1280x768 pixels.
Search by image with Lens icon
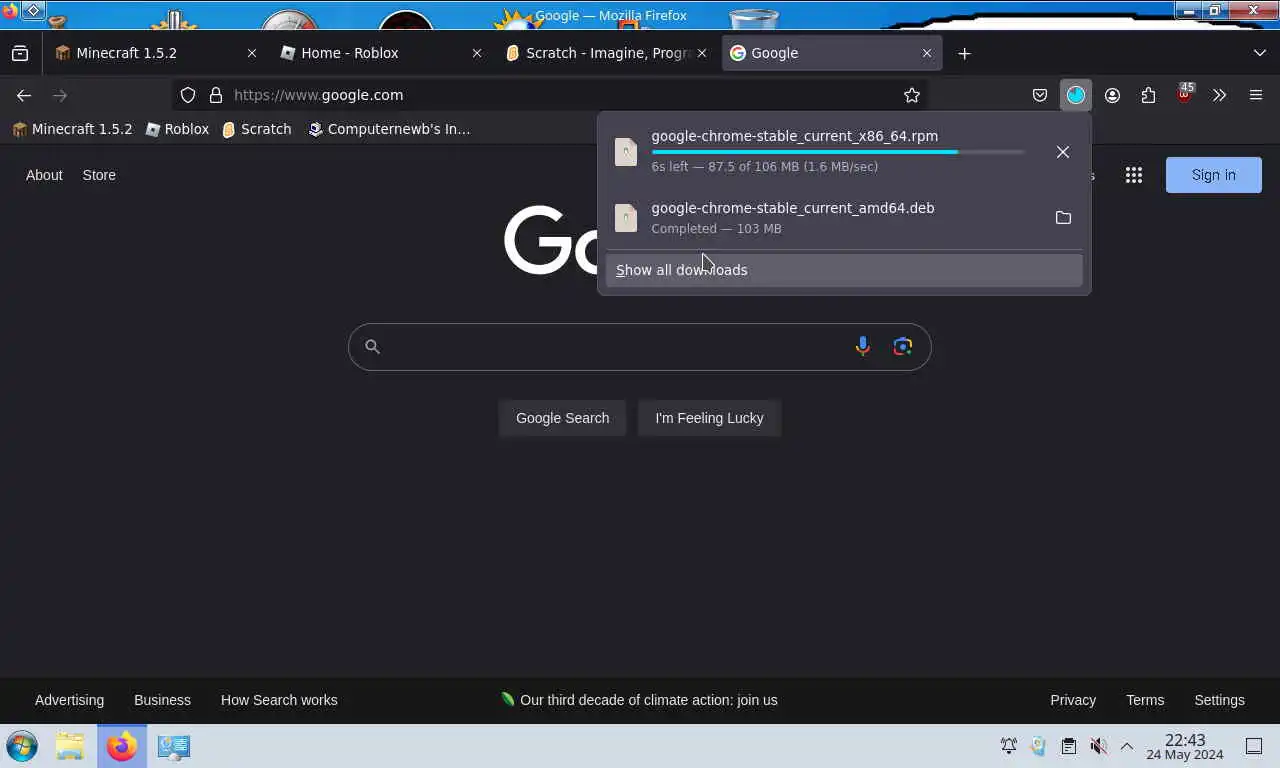coord(902,346)
